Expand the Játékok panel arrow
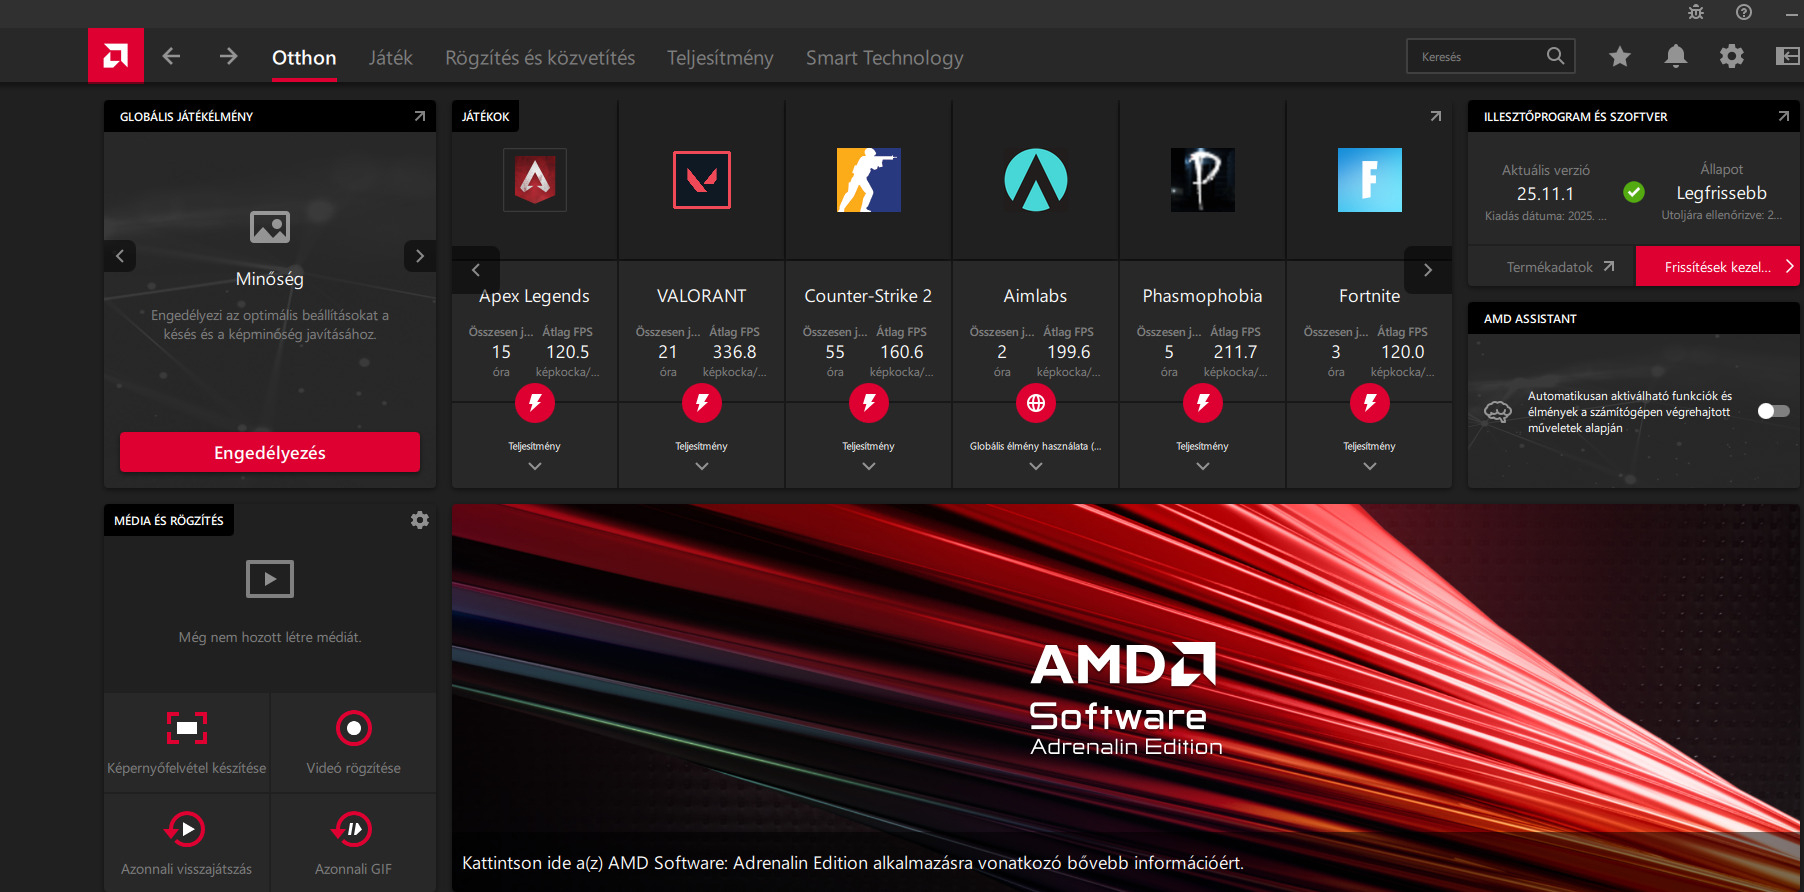The width and height of the screenshot is (1804, 892). click(x=1436, y=116)
